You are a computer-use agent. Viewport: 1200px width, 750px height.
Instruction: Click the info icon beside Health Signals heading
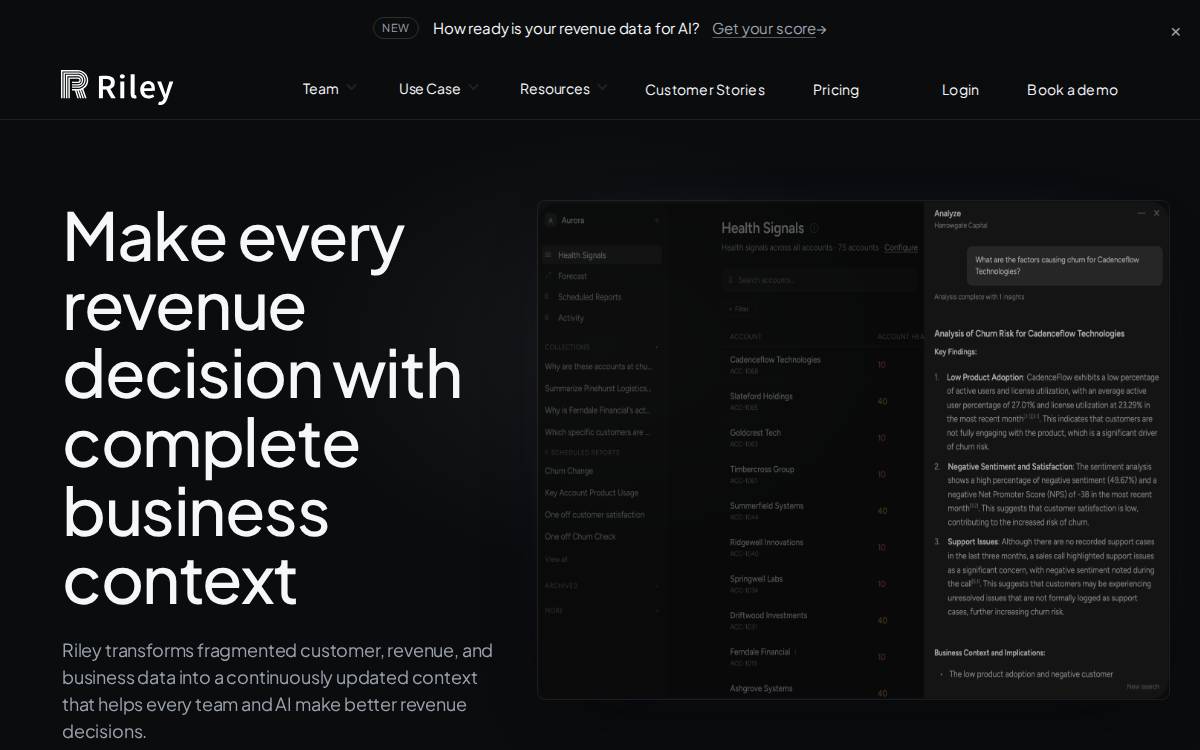click(814, 229)
